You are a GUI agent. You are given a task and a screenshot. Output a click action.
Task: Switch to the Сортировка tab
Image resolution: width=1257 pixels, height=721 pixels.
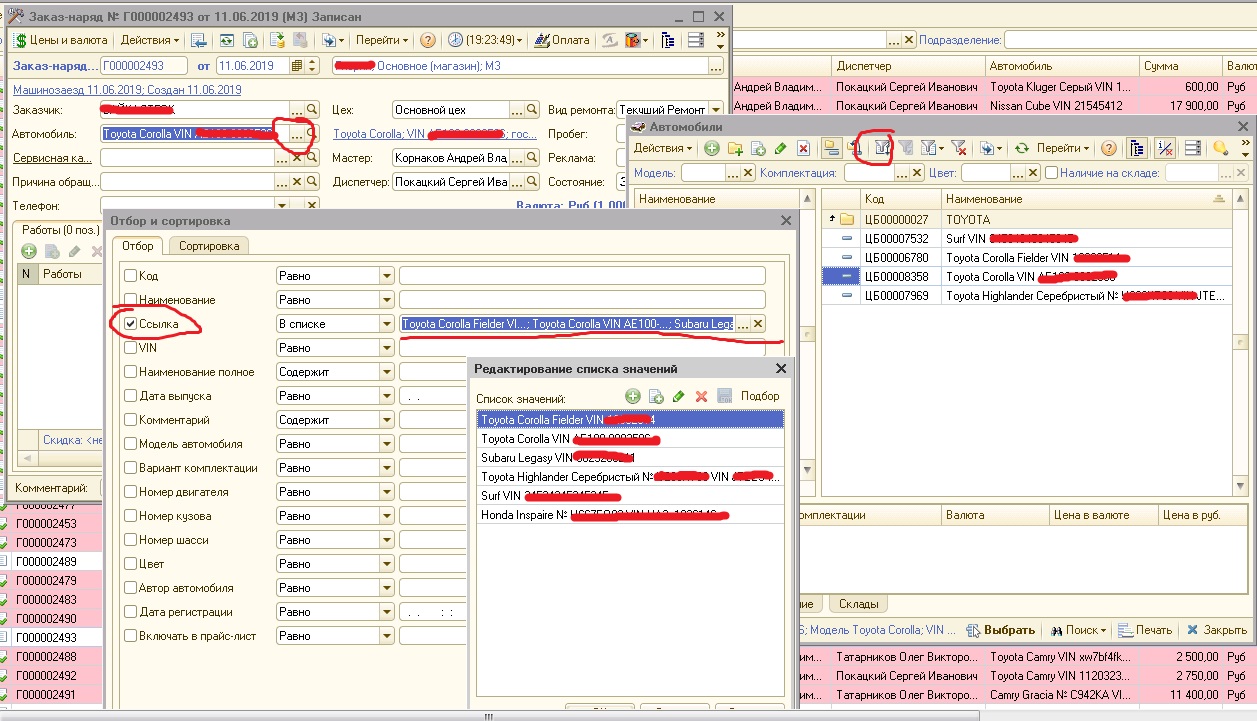pos(209,246)
